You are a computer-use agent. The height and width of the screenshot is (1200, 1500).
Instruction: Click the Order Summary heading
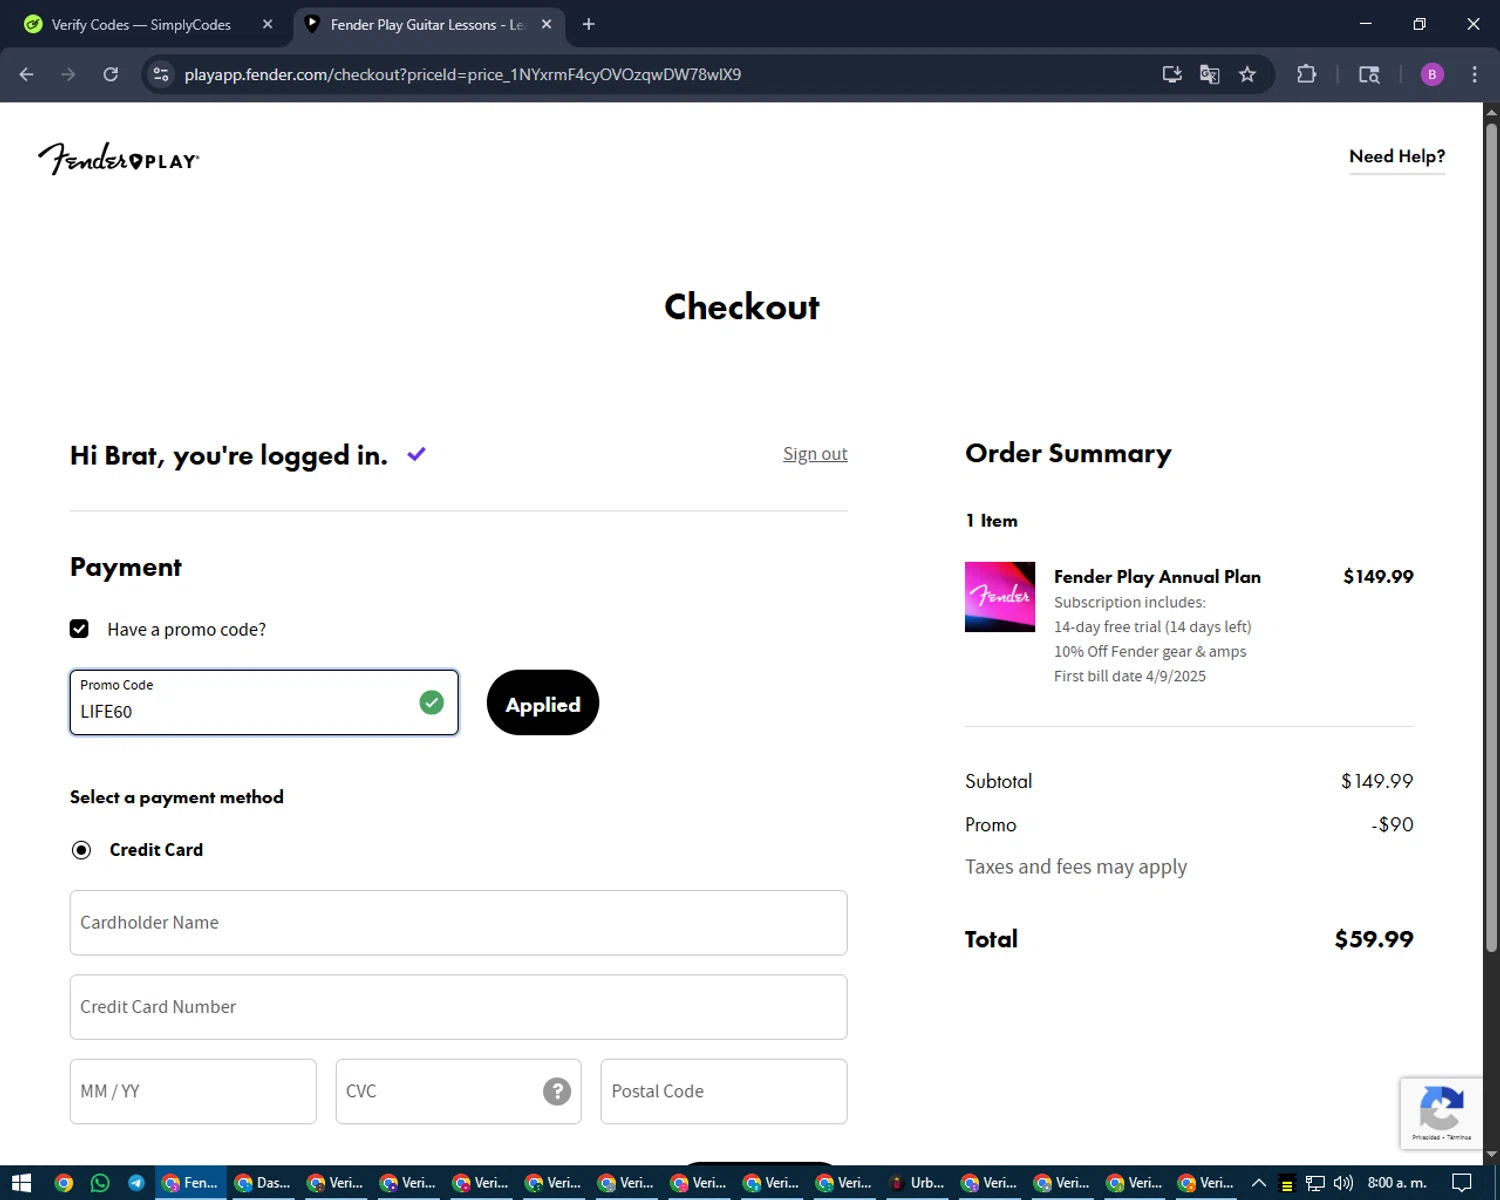1068,454
